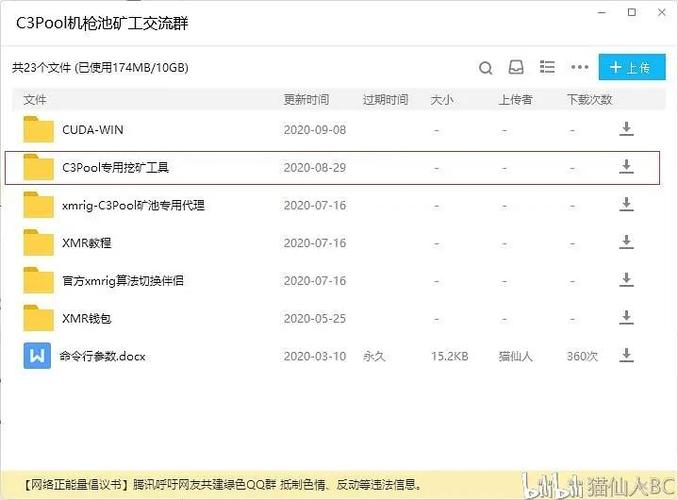Viewport: 678px width, 500px height.
Task: Click the blue 上传 upload button
Action: (x=632, y=67)
